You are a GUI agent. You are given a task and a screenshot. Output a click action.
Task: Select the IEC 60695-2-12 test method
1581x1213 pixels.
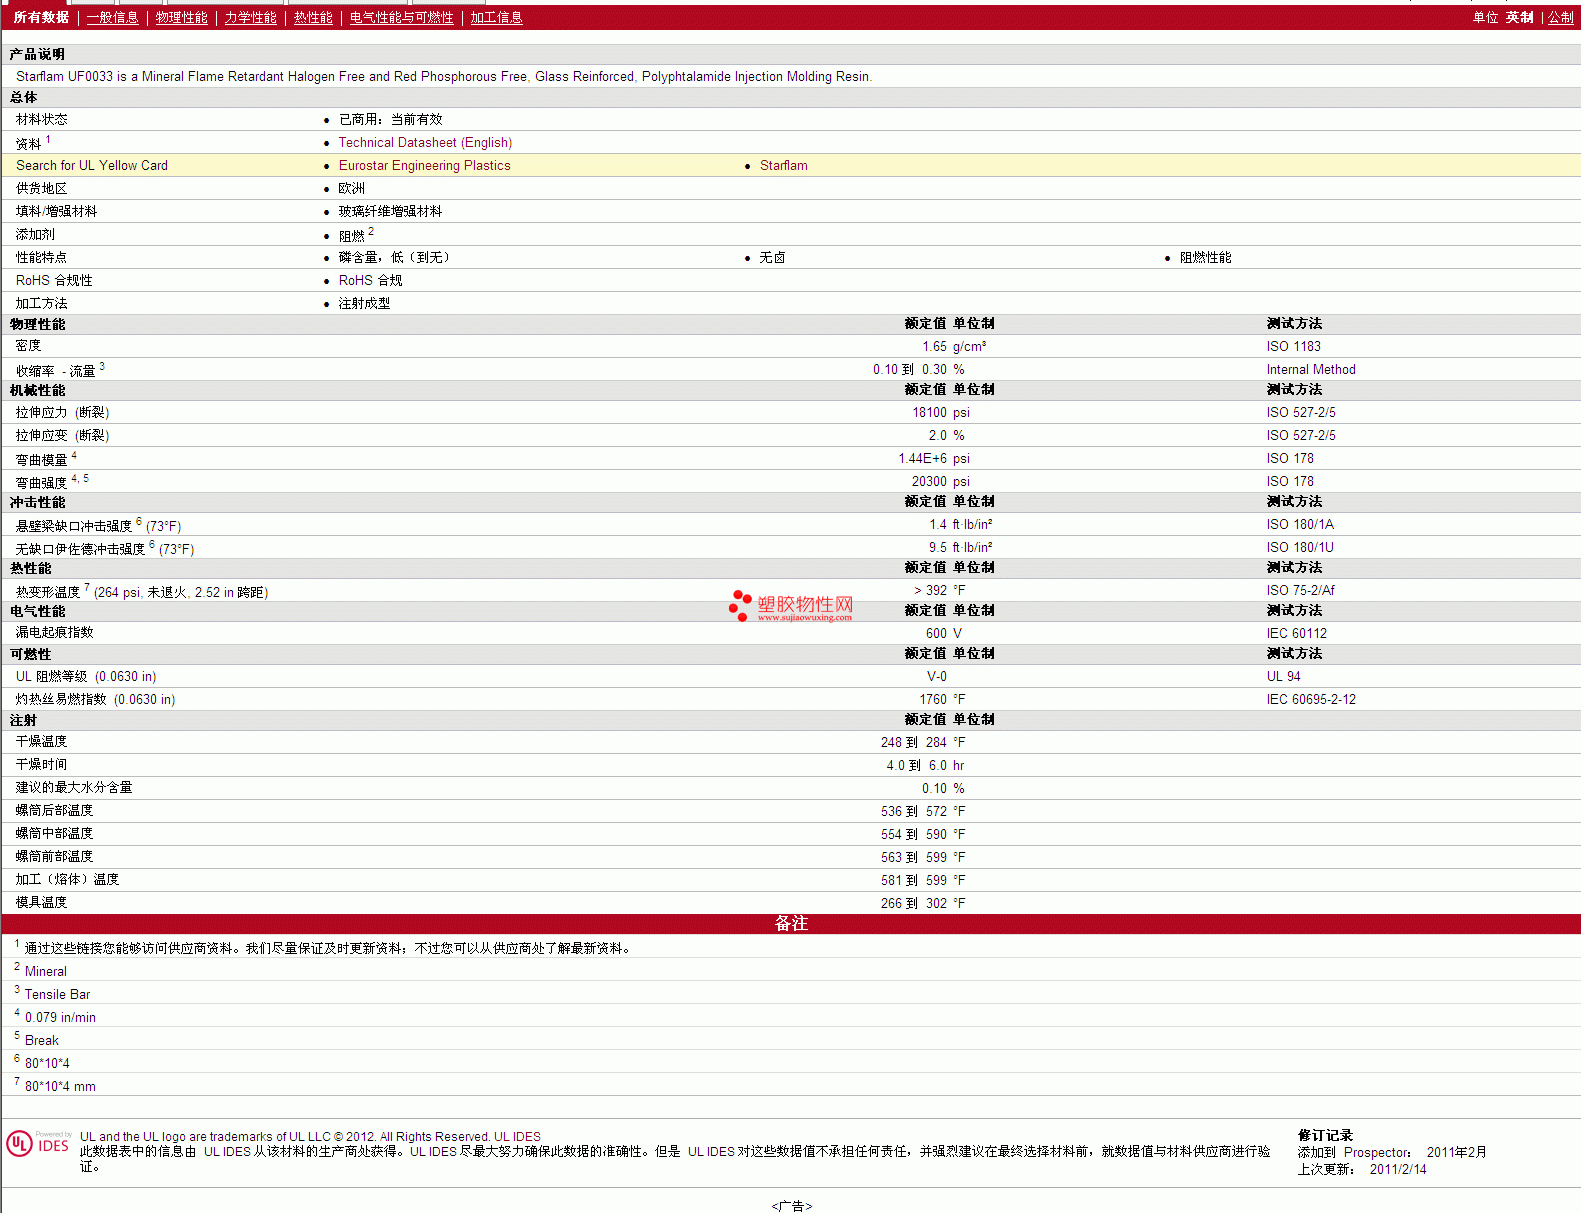click(x=1311, y=700)
